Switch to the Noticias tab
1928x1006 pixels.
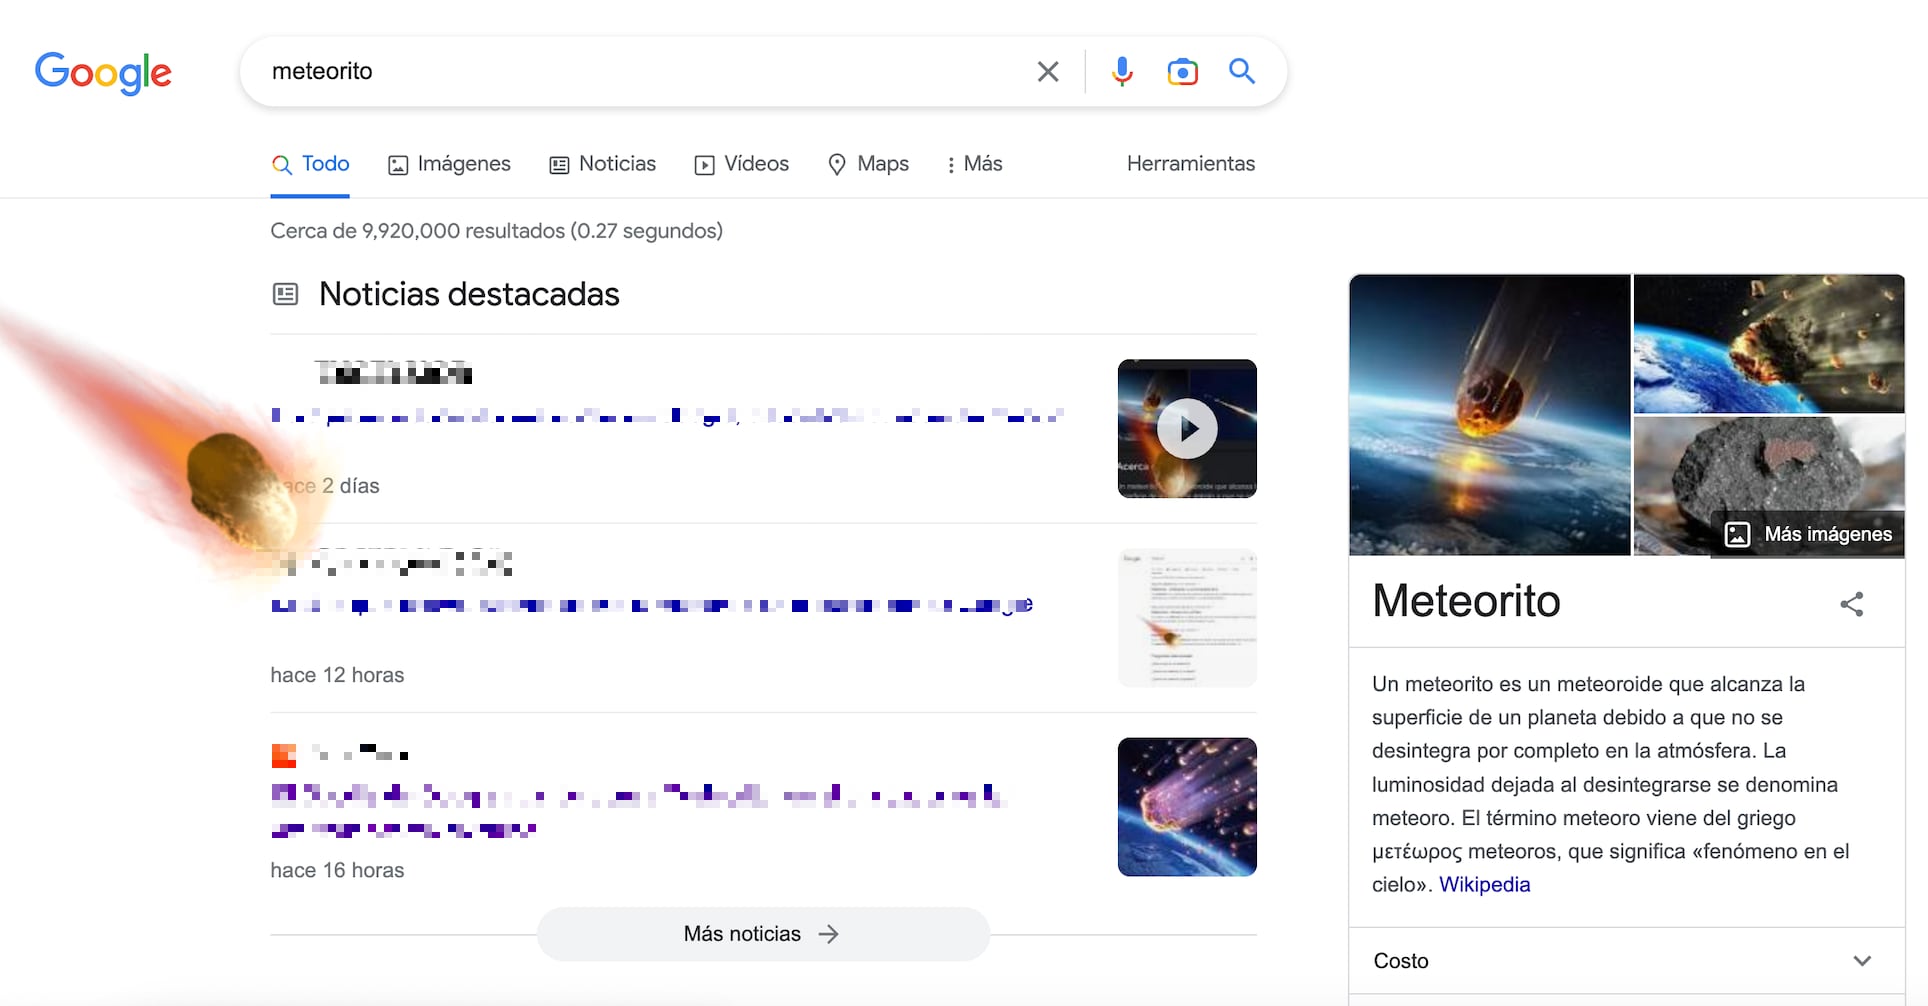pyautogui.click(x=603, y=164)
